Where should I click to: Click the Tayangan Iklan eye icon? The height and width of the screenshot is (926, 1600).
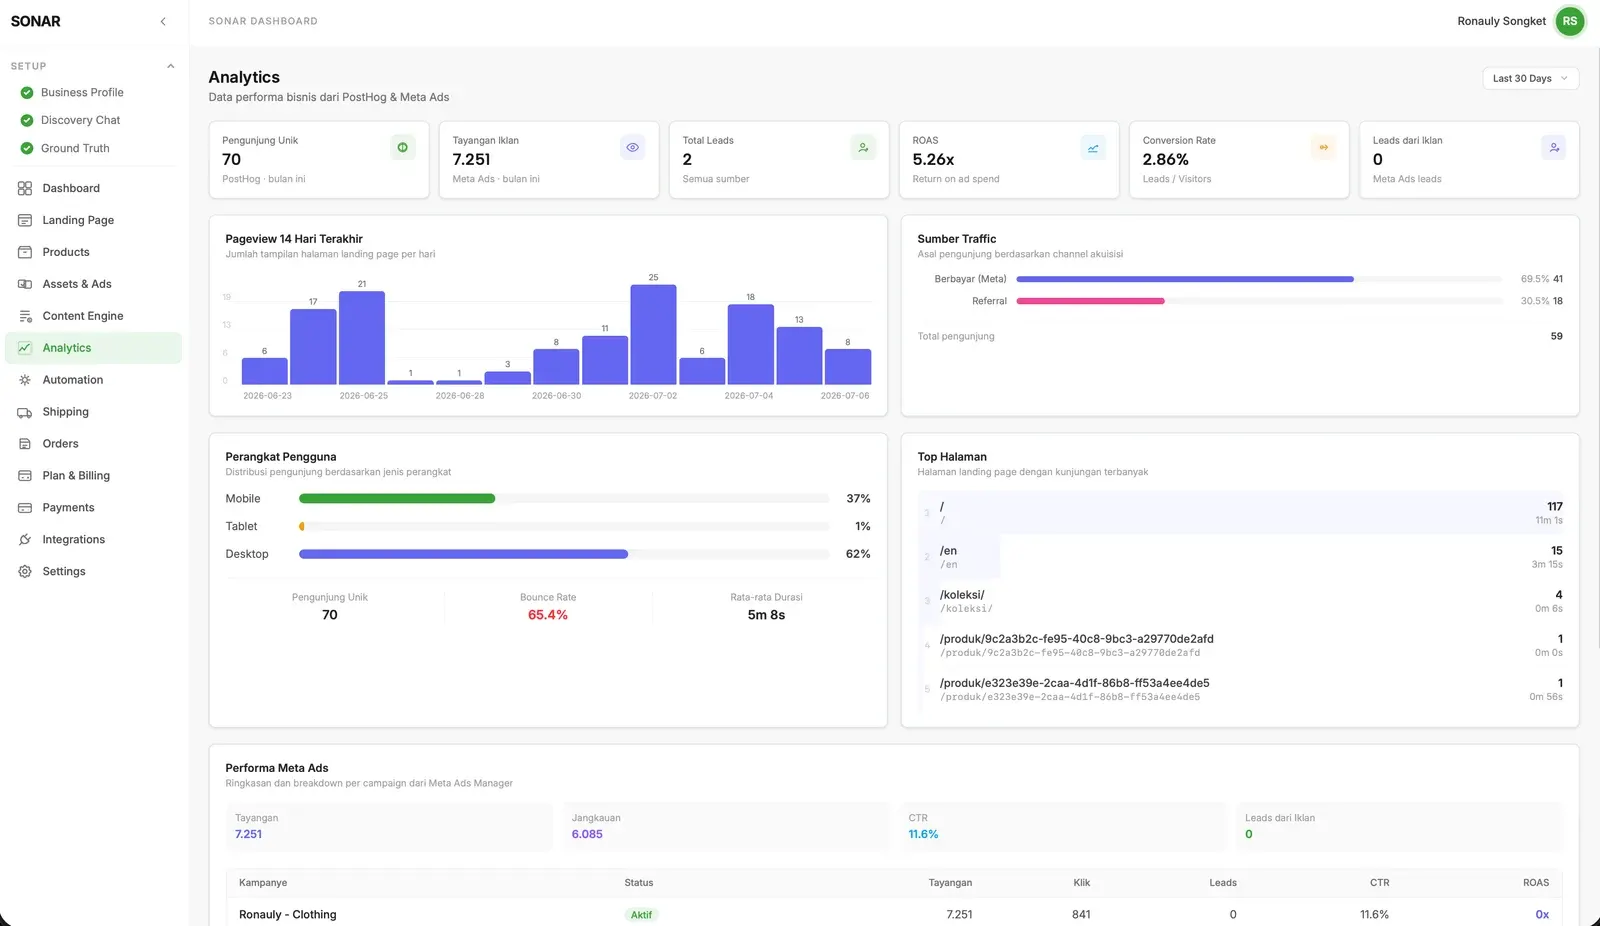point(633,148)
